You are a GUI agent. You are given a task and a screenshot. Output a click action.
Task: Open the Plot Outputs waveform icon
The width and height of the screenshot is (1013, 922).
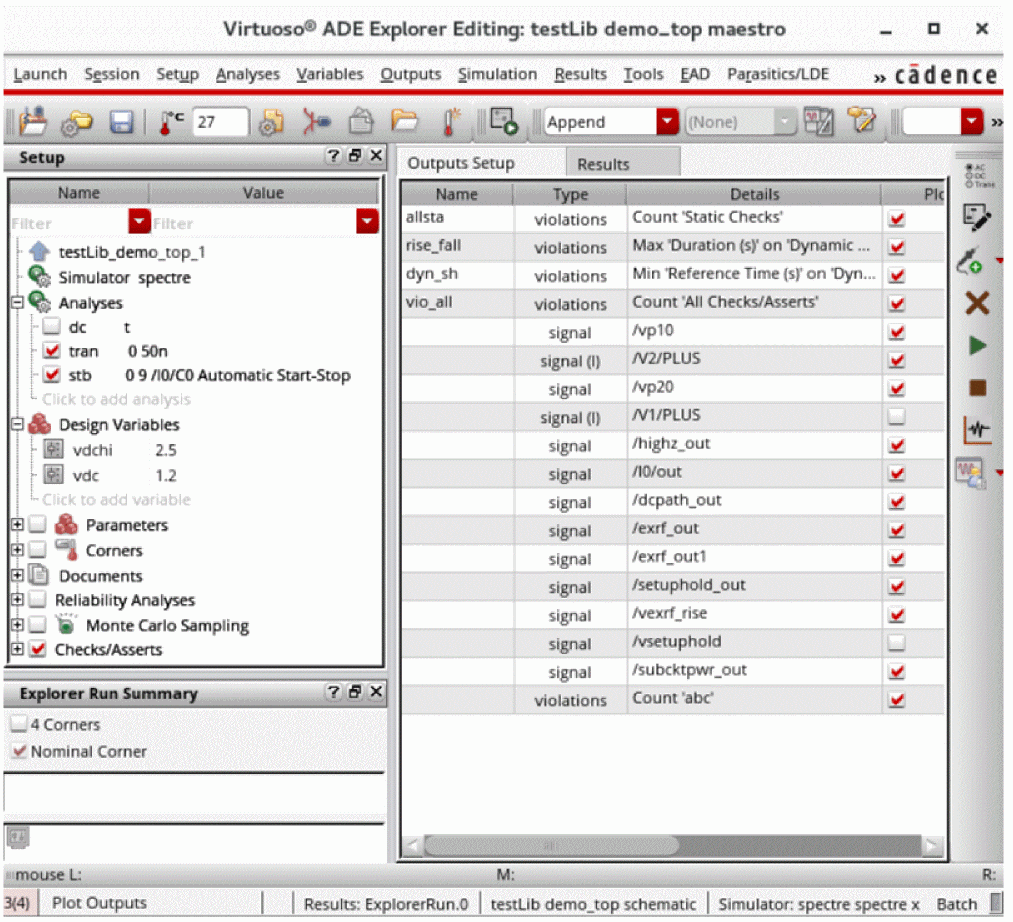pyautogui.click(x=976, y=430)
